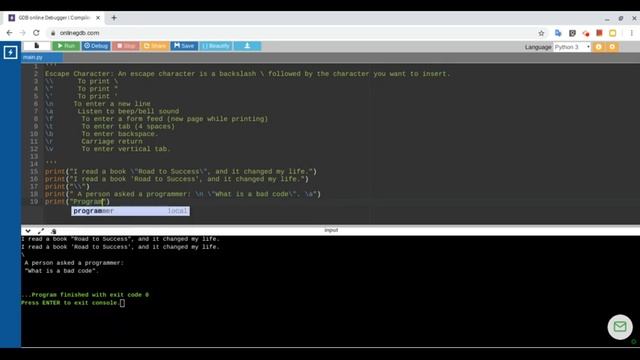Save the project with the Save button
The height and width of the screenshot is (360, 640).
click(184, 46)
